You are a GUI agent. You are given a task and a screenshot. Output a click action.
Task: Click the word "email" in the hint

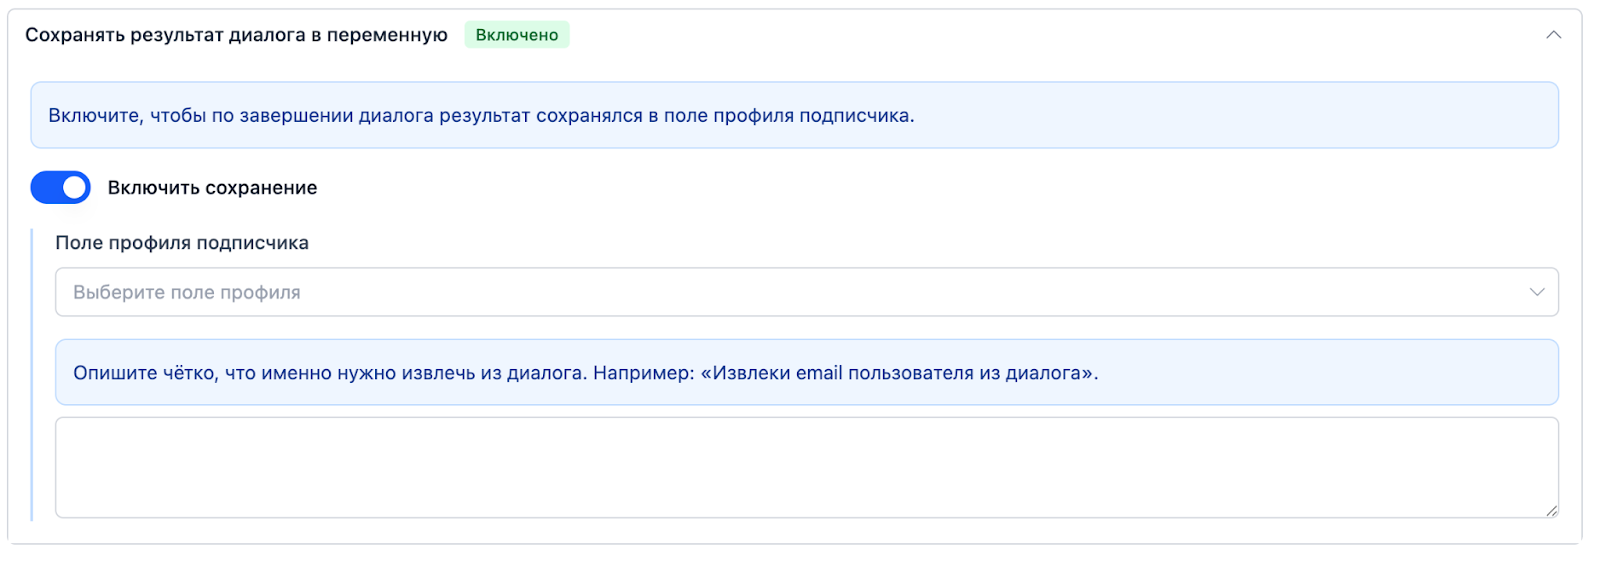[x=819, y=373]
